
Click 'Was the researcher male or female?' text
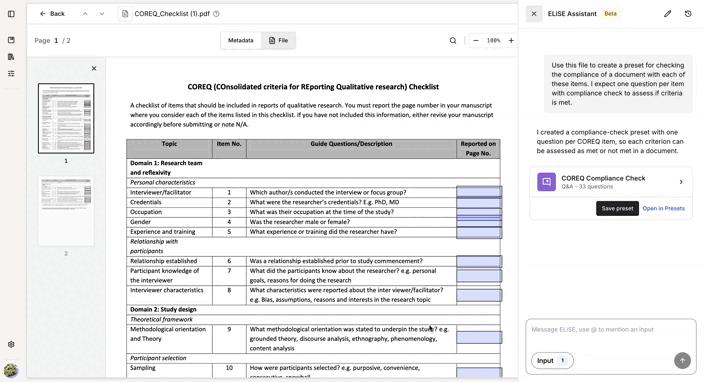click(x=299, y=222)
